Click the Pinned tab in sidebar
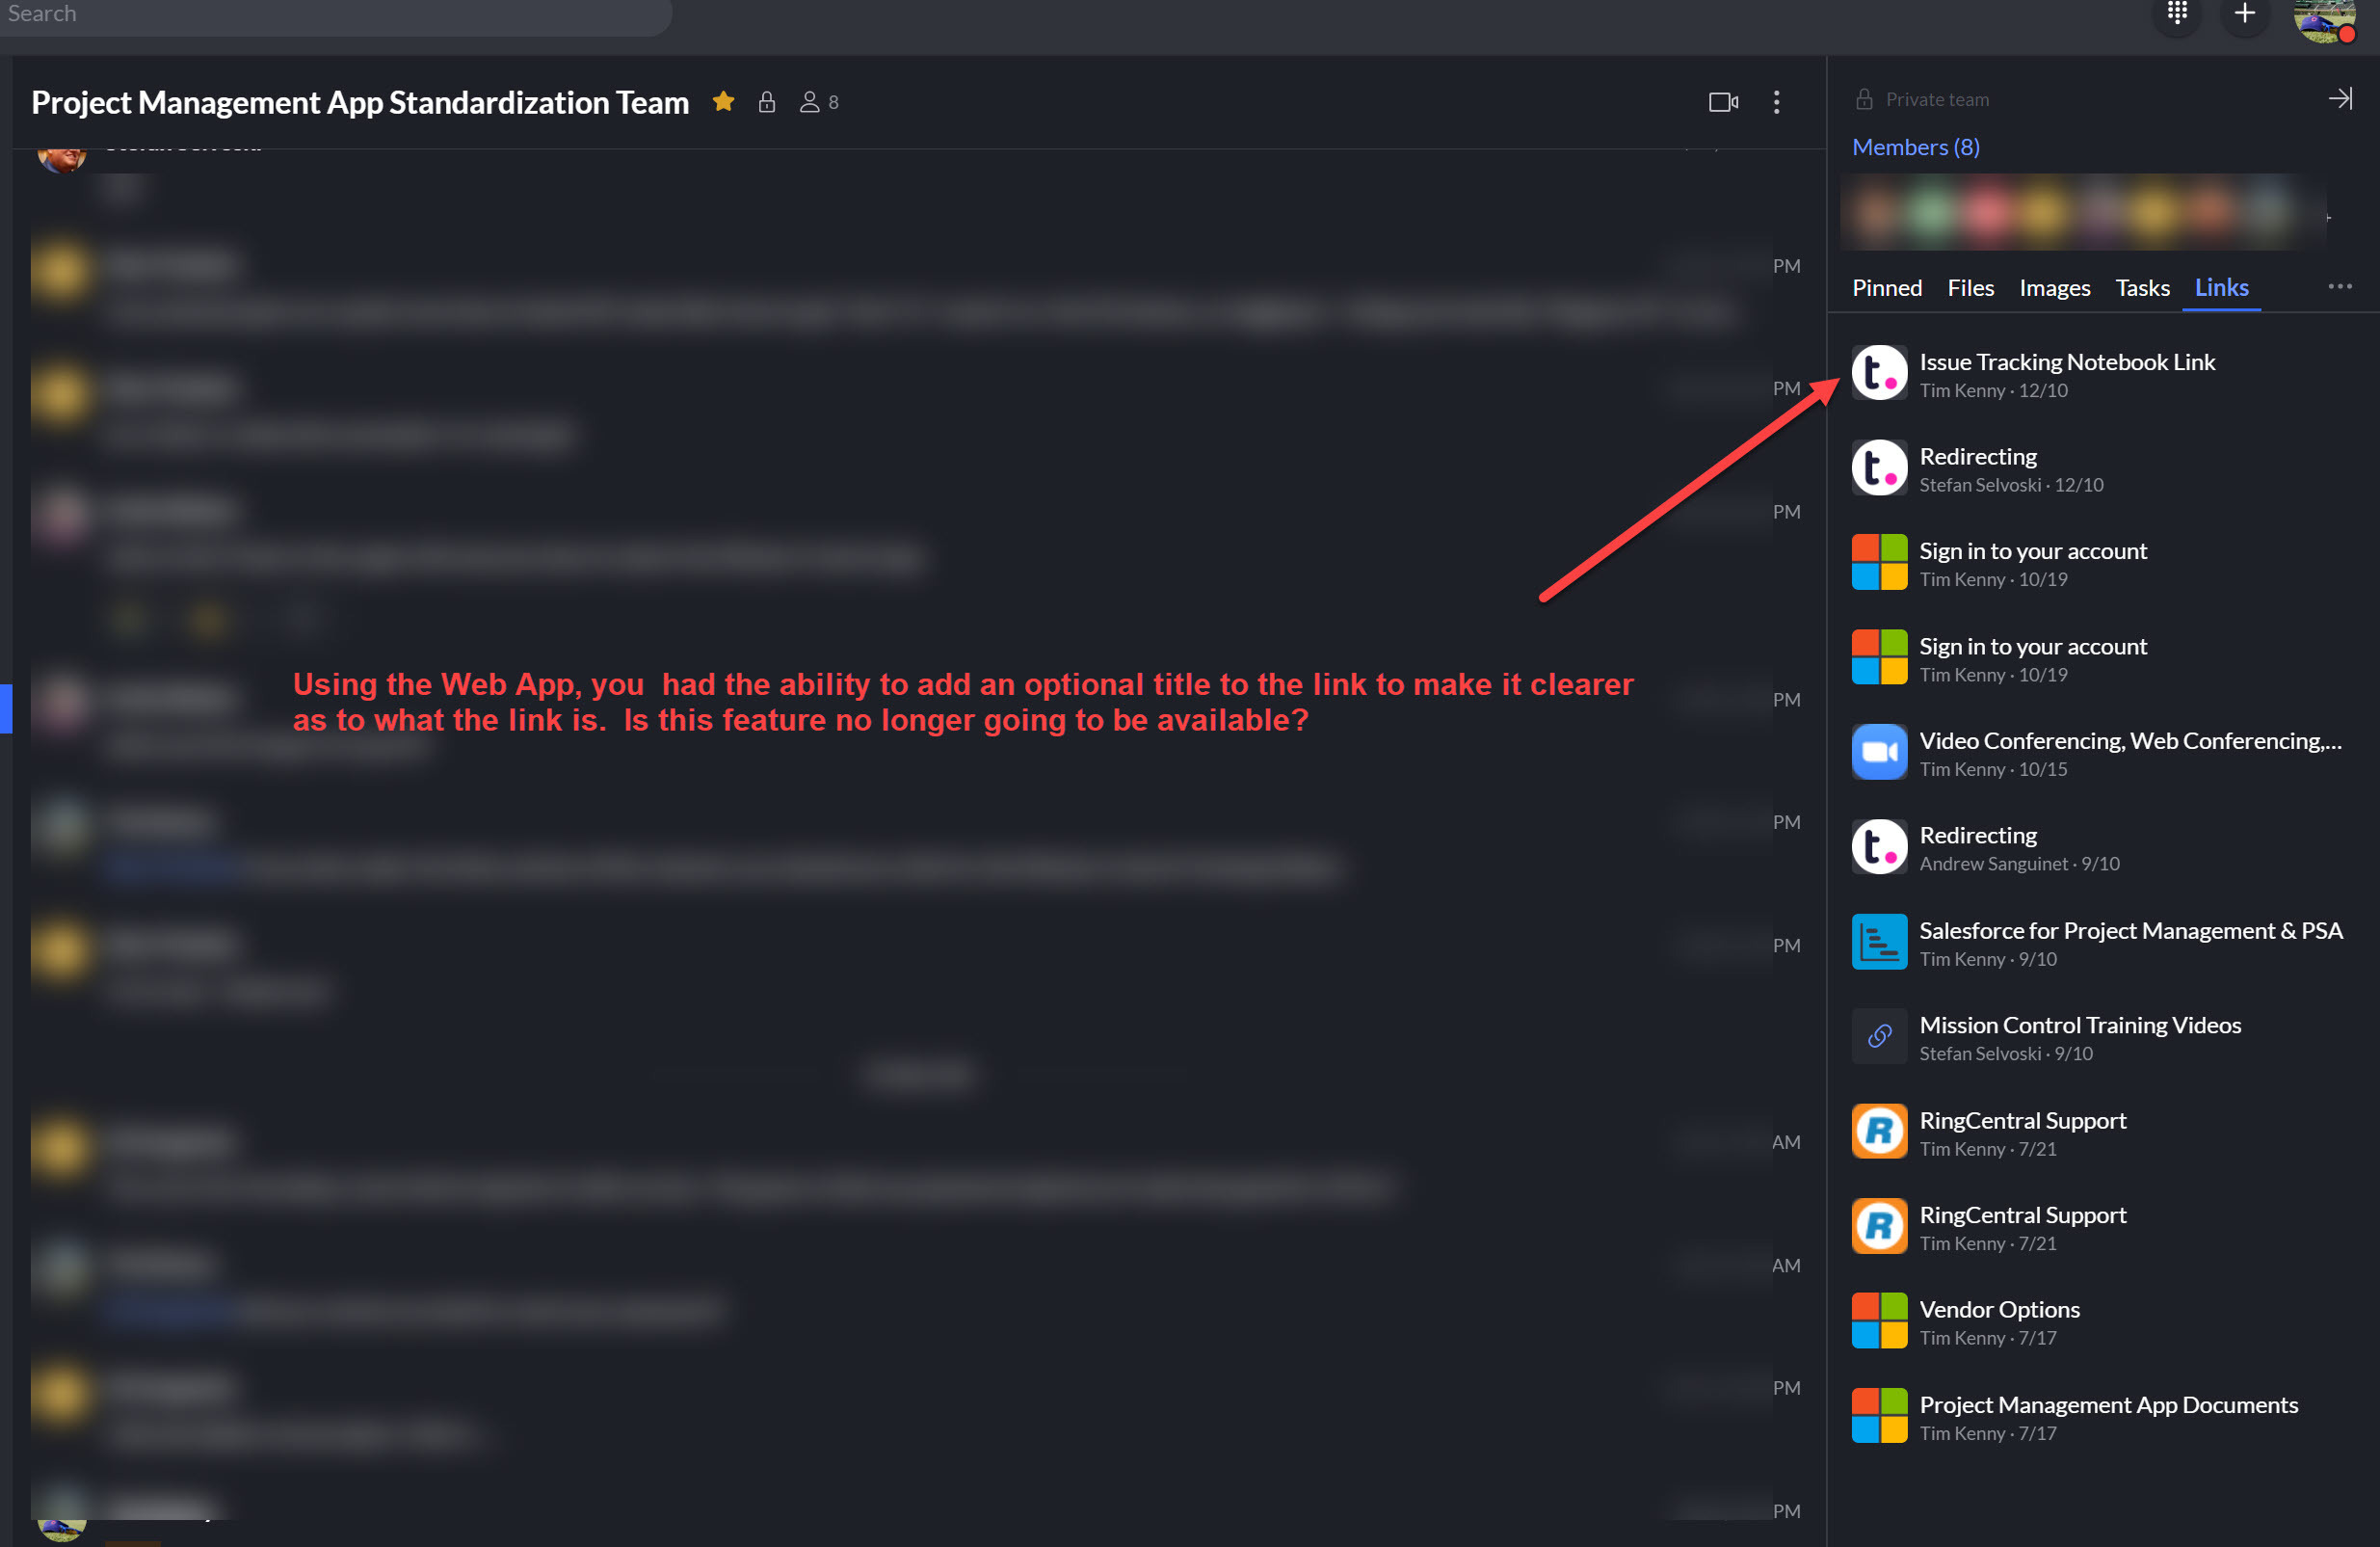The width and height of the screenshot is (2380, 1547). pos(1886,288)
